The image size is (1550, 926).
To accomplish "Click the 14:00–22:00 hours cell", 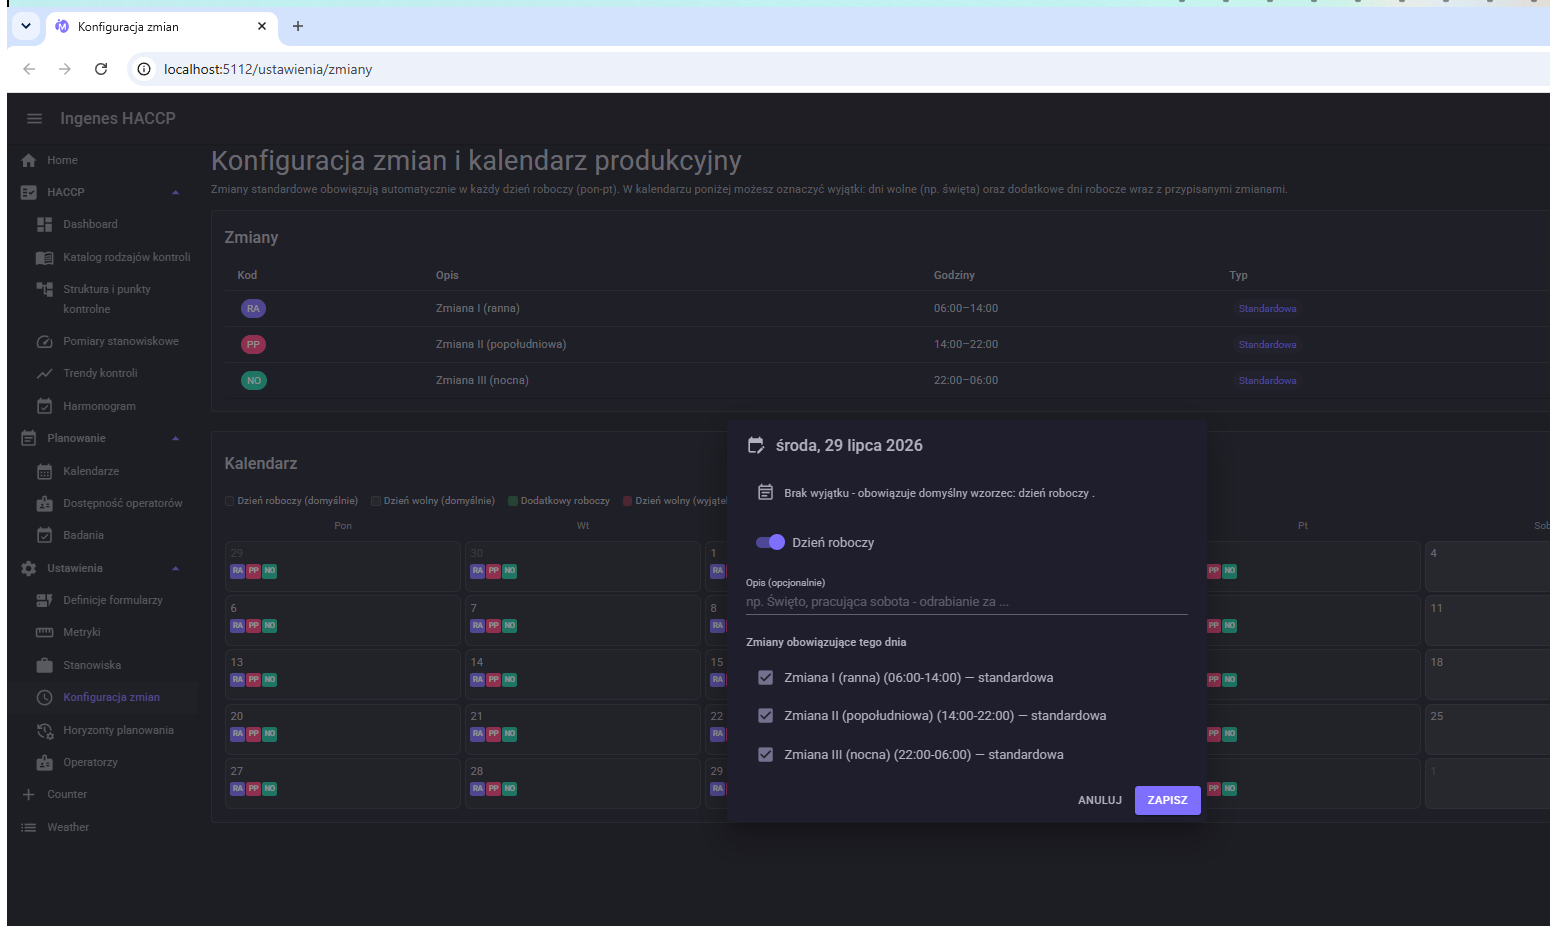I will coord(966,344).
